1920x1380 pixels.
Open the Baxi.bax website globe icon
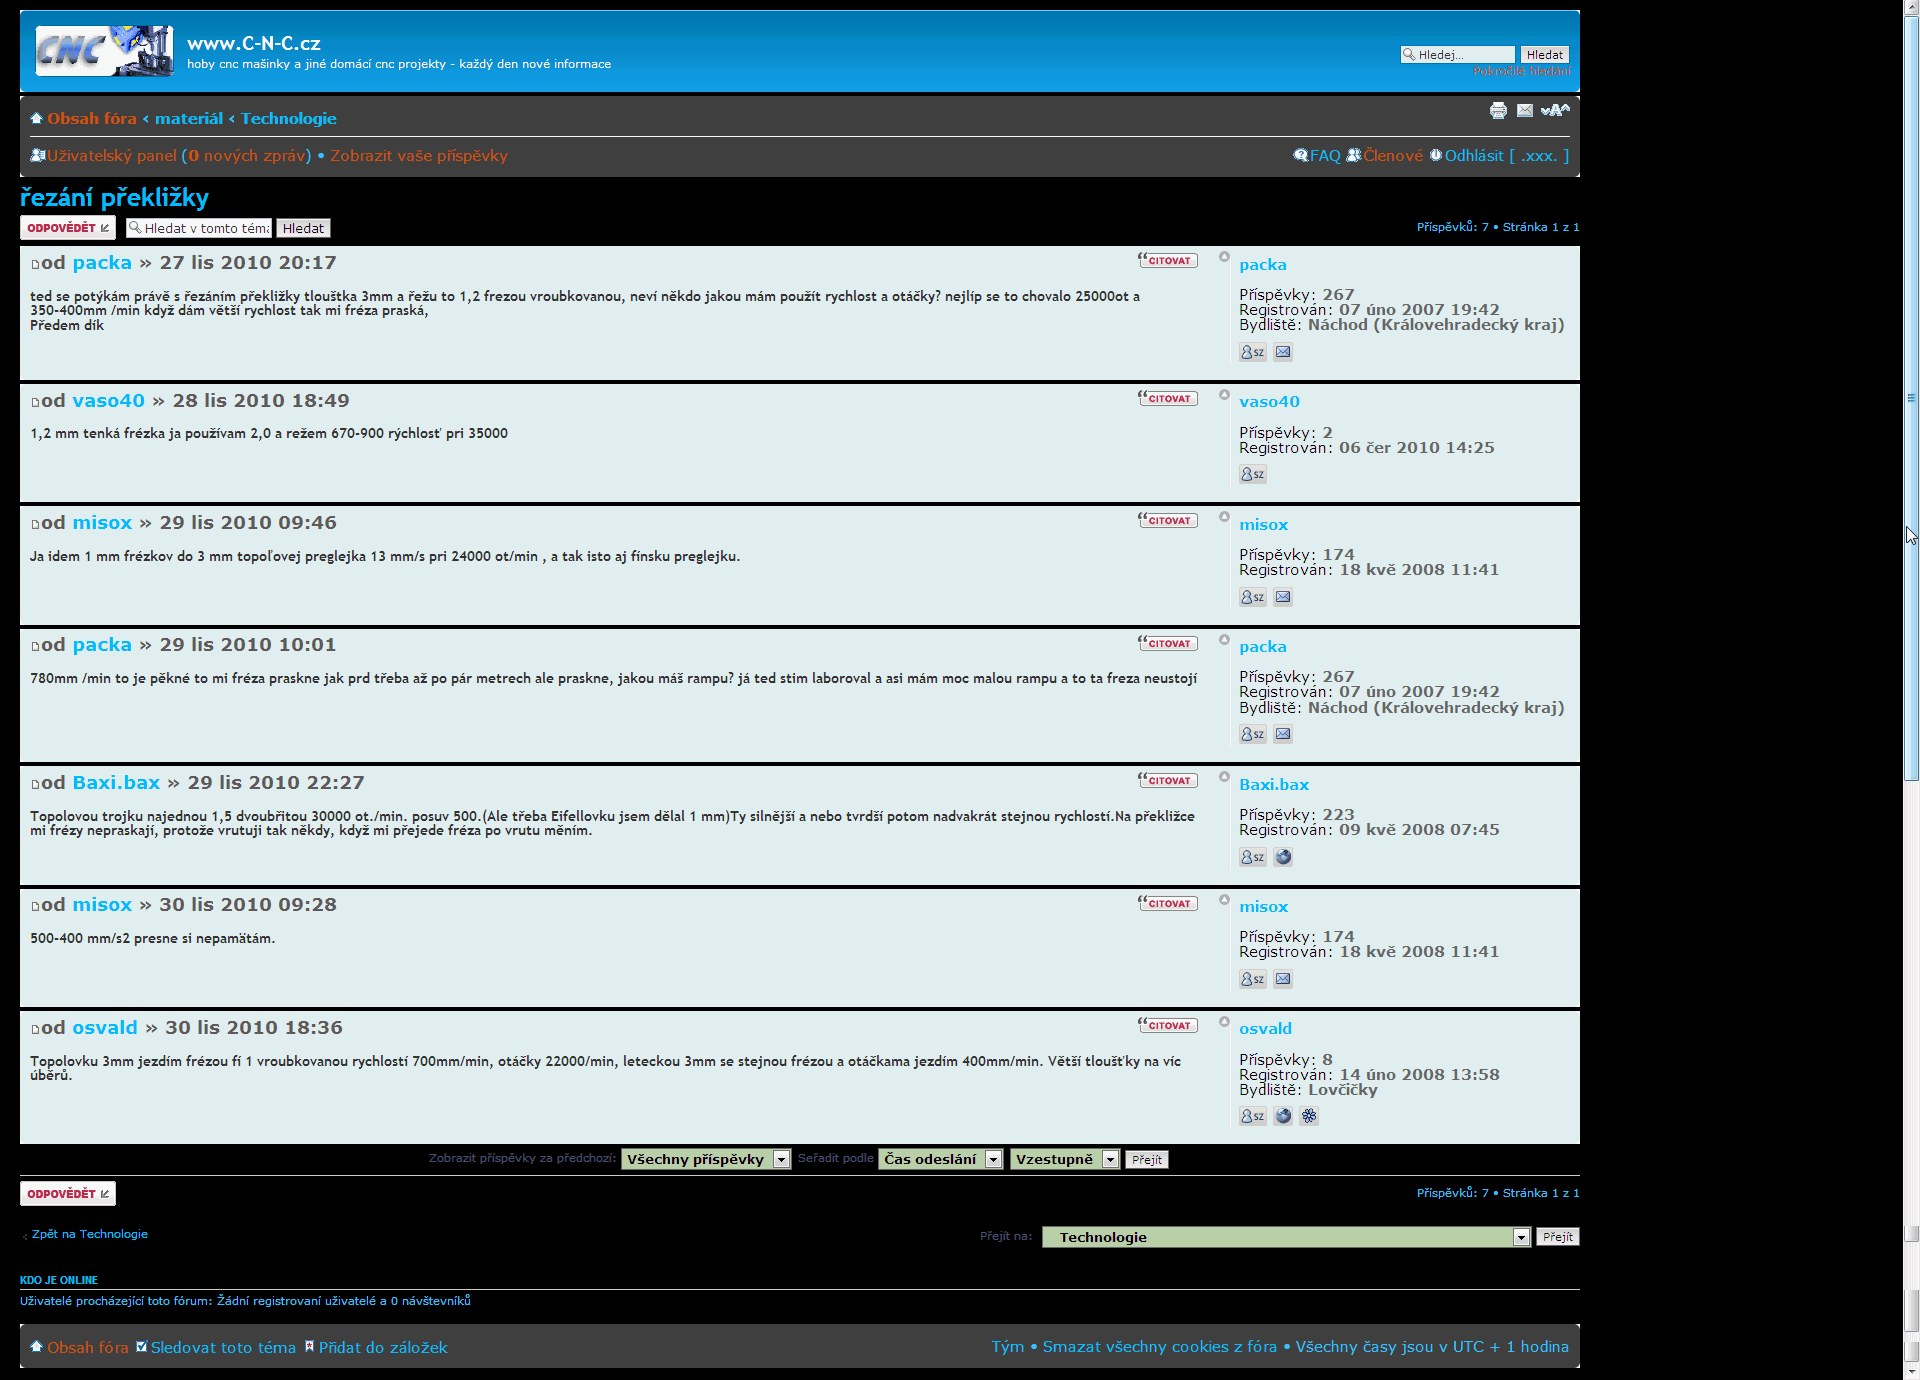coord(1283,857)
